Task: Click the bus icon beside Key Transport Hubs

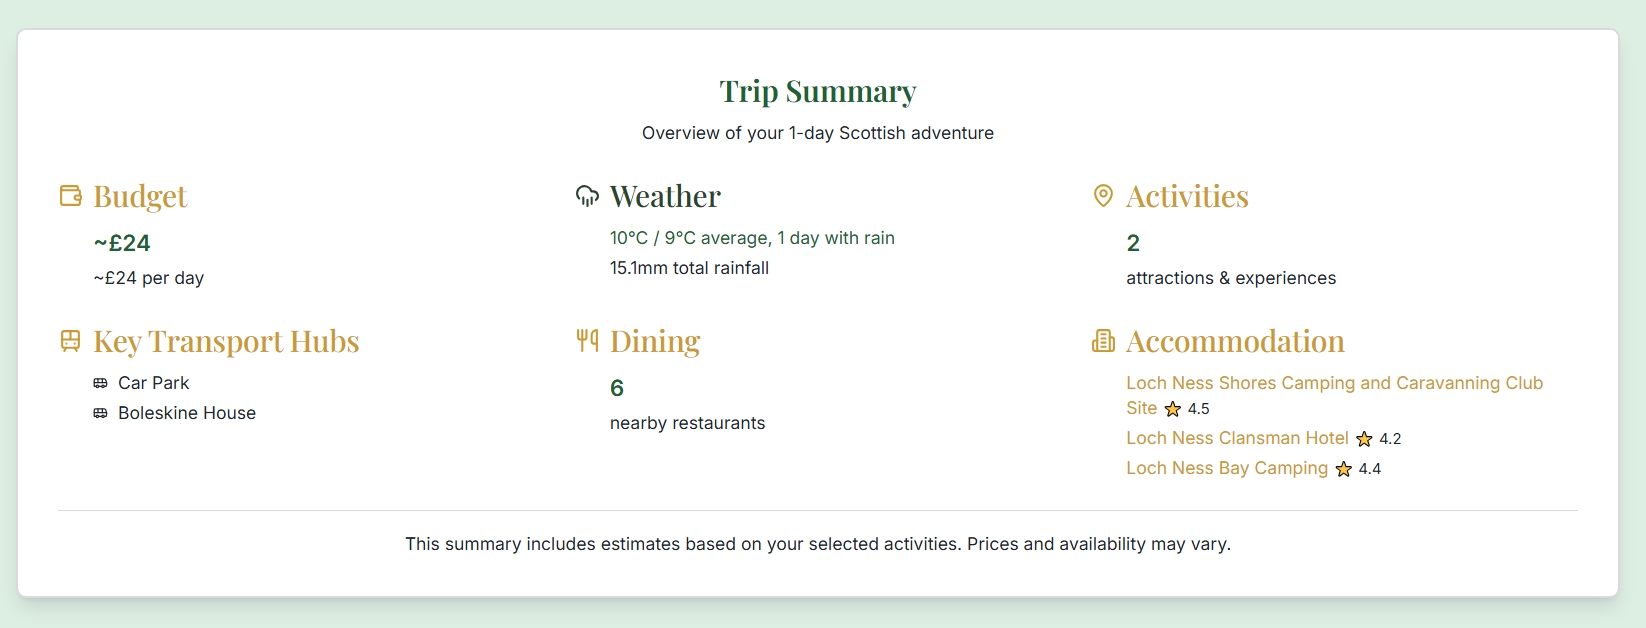Action: point(70,341)
